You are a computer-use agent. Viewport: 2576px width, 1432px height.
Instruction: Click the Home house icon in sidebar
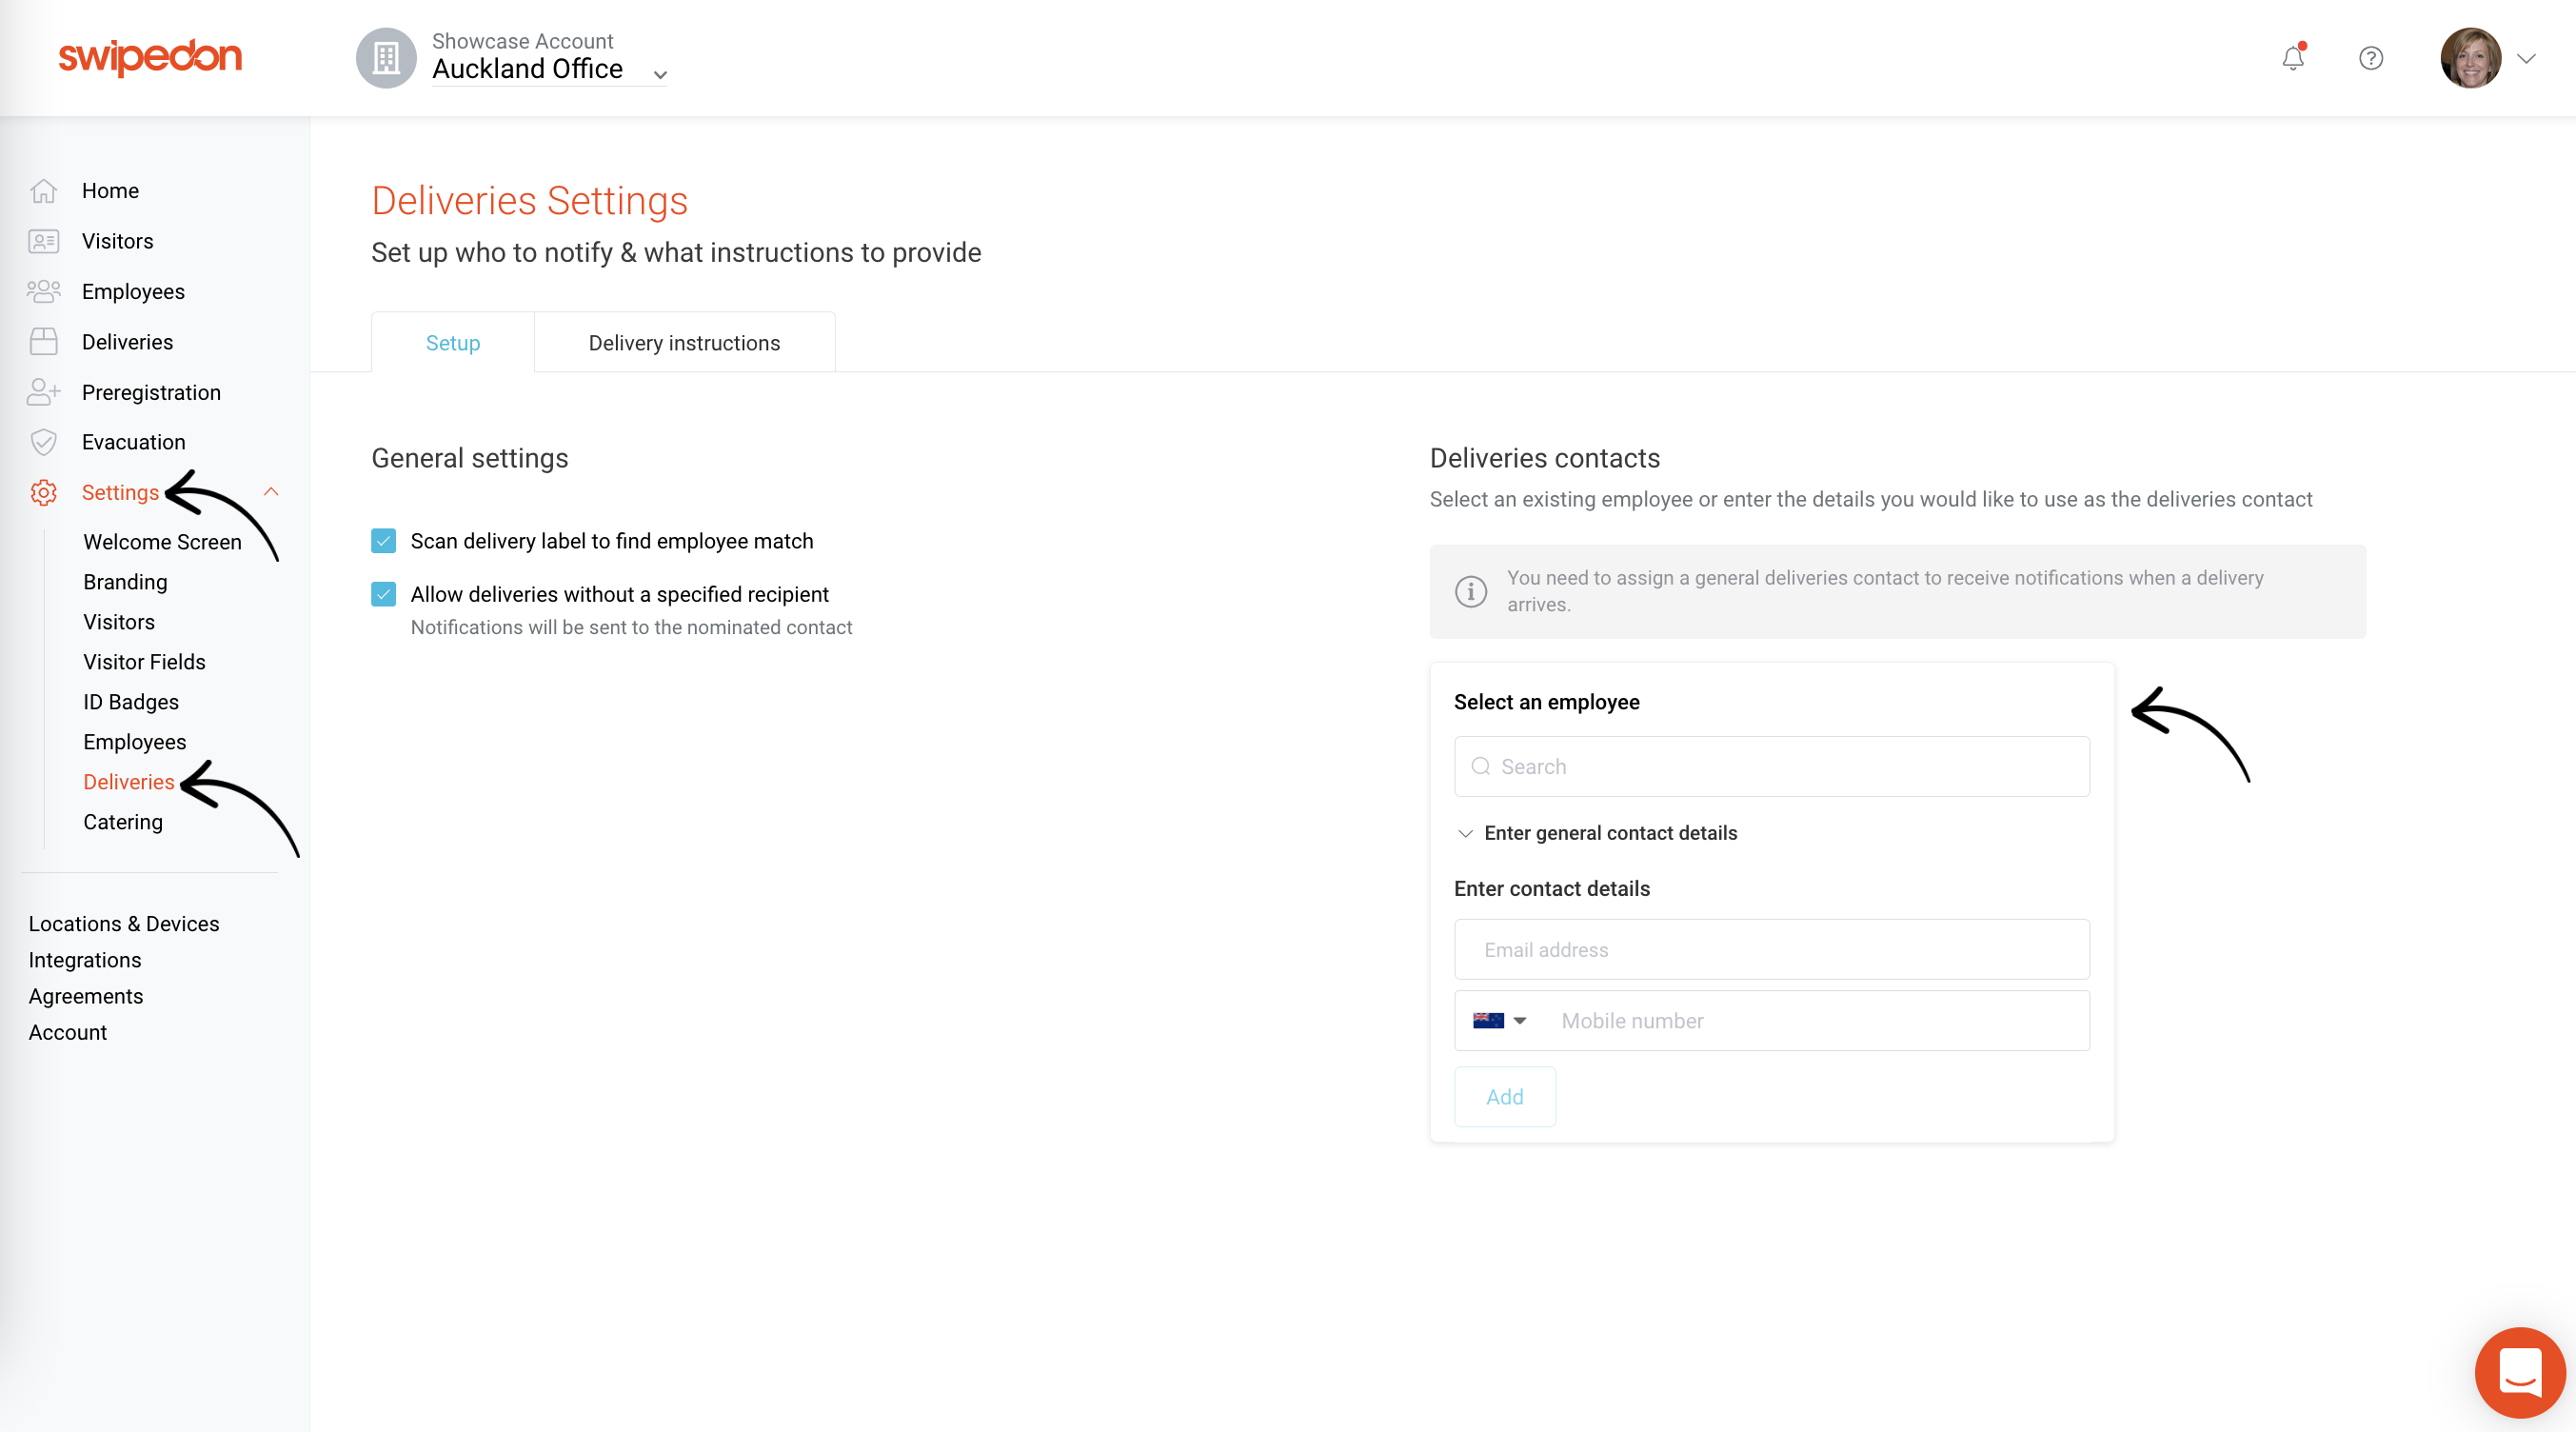point(43,190)
